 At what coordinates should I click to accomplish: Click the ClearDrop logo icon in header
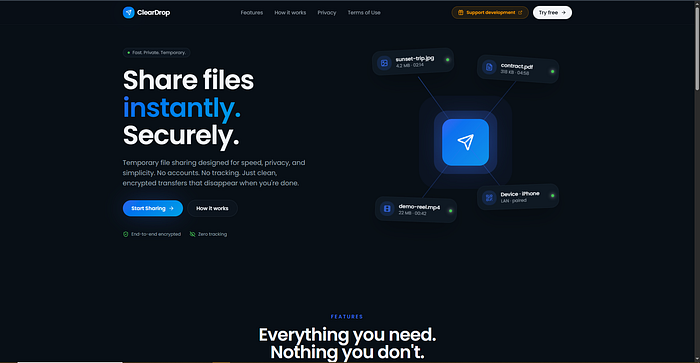coord(129,13)
